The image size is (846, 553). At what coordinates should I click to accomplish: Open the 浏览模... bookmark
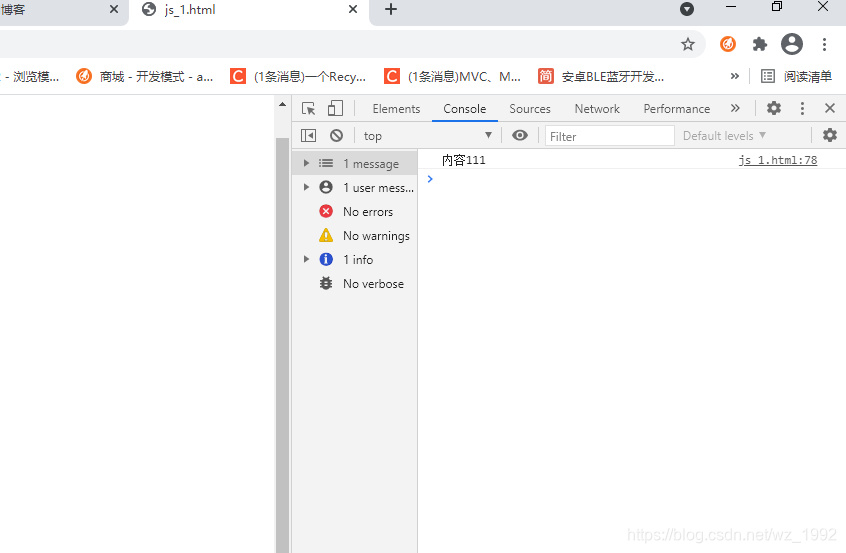[x=30, y=77]
